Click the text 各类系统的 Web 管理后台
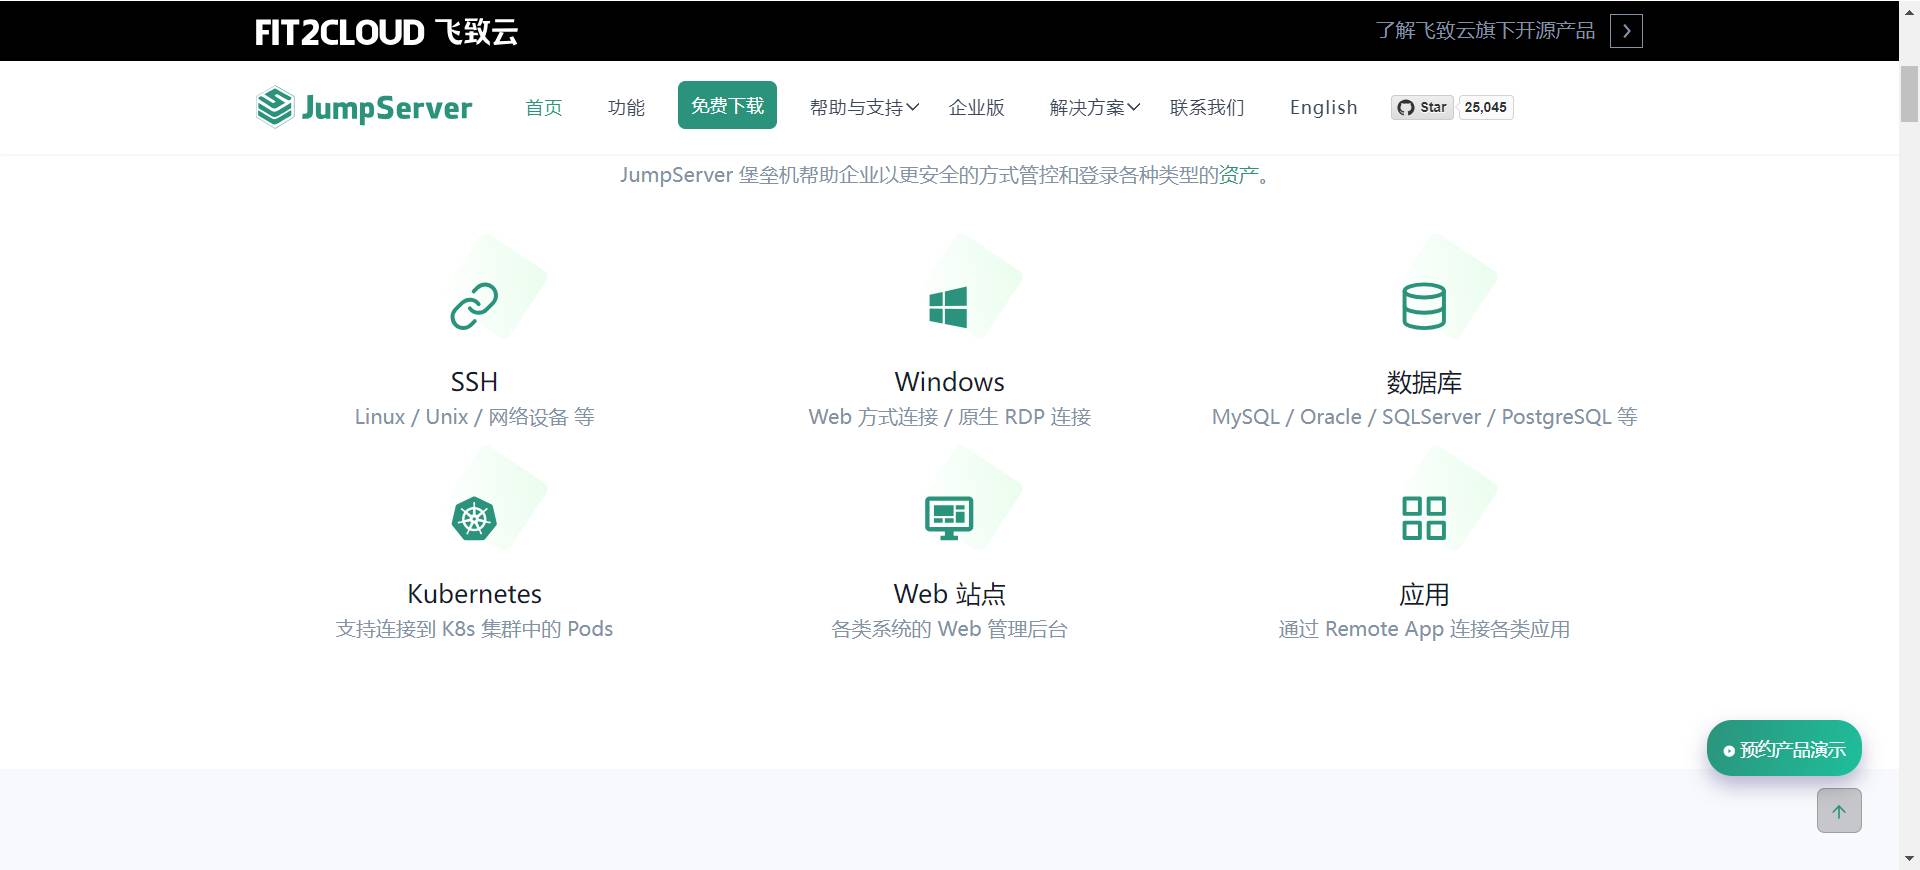Viewport: 1920px width, 870px height. click(949, 629)
